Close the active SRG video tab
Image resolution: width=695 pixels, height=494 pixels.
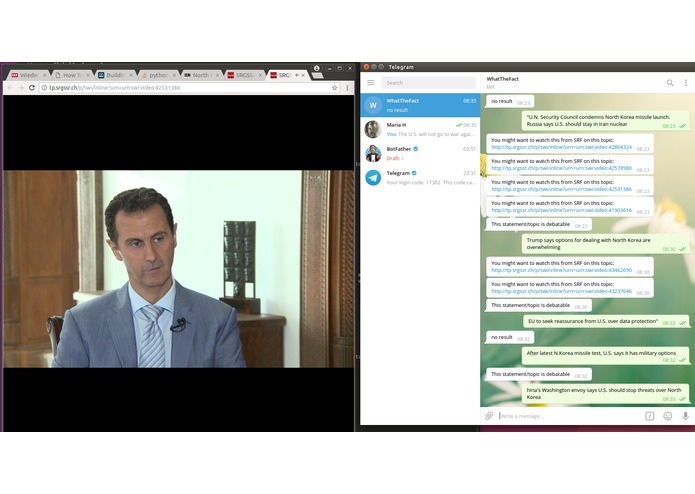pyautogui.click(x=303, y=75)
